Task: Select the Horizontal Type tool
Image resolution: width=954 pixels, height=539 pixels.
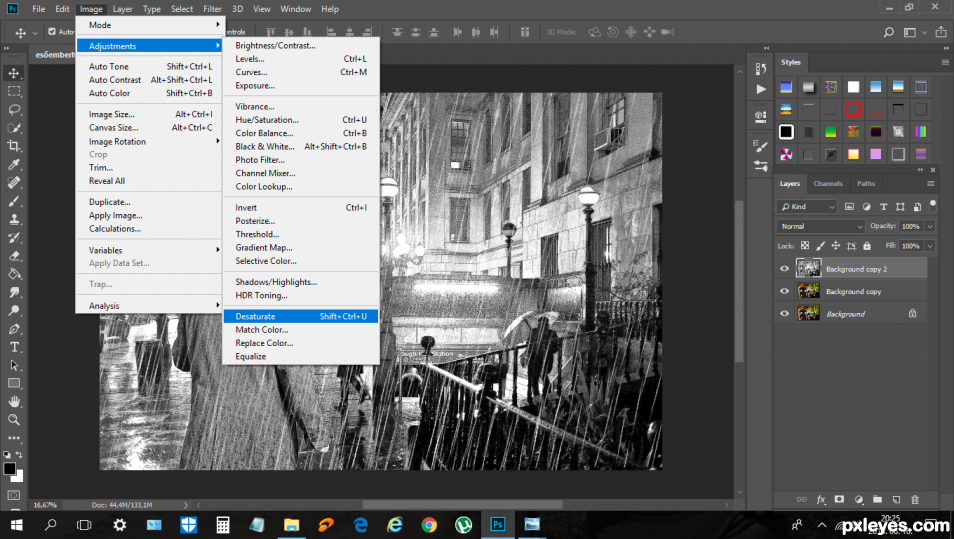Action: pos(13,347)
